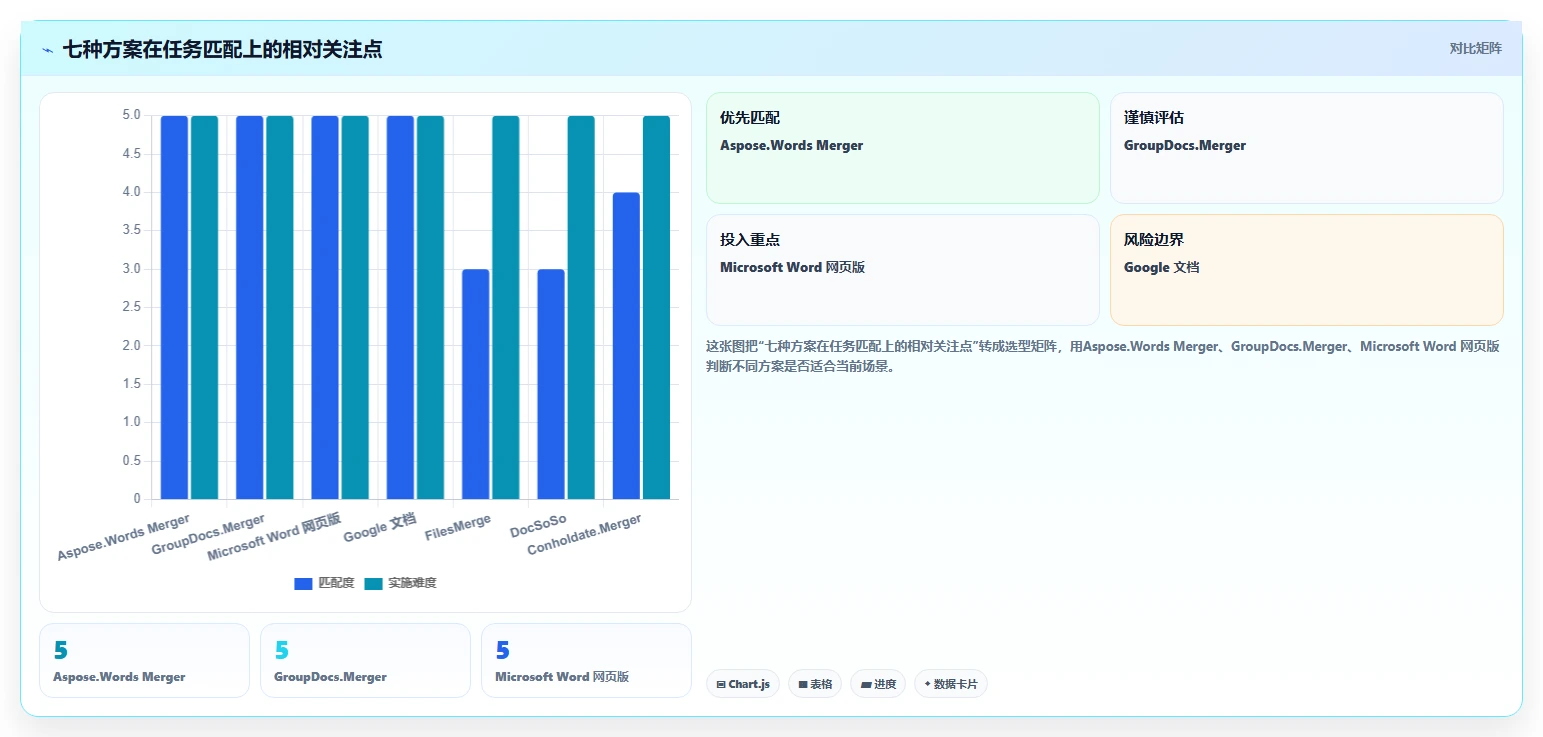
Task: Click the Conholdate.Merger axis label
Action: tap(584, 535)
